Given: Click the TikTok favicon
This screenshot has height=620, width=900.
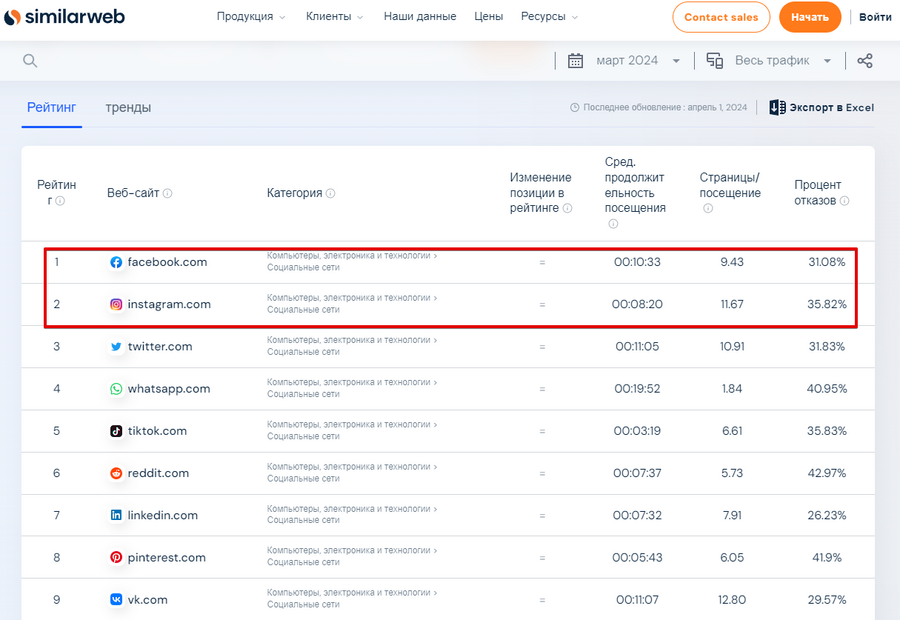Looking at the screenshot, I should (116, 431).
